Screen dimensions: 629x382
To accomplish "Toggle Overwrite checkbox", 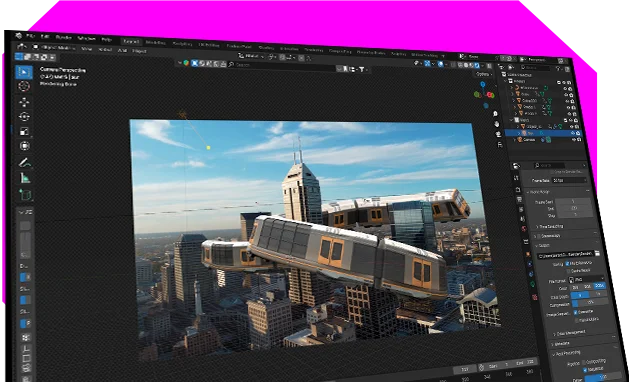I will tap(576, 312).
